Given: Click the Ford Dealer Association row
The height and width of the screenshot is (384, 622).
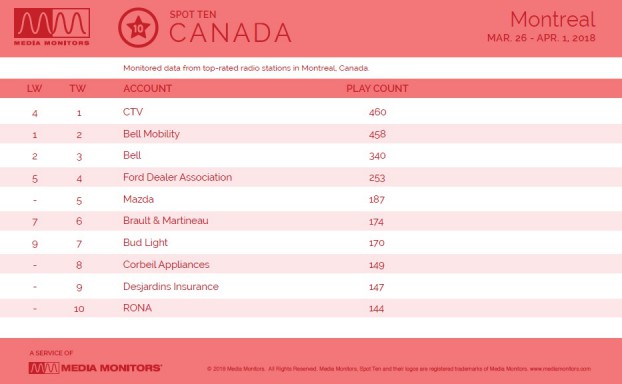Looking at the screenshot, I should click(x=311, y=177).
